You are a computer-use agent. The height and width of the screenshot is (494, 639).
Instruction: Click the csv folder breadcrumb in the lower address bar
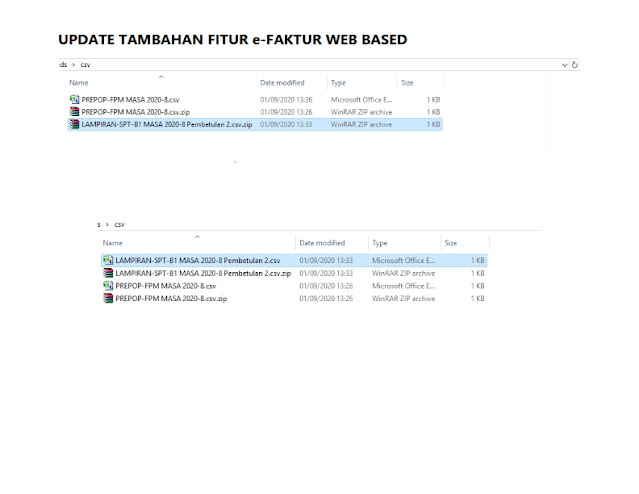(119, 225)
